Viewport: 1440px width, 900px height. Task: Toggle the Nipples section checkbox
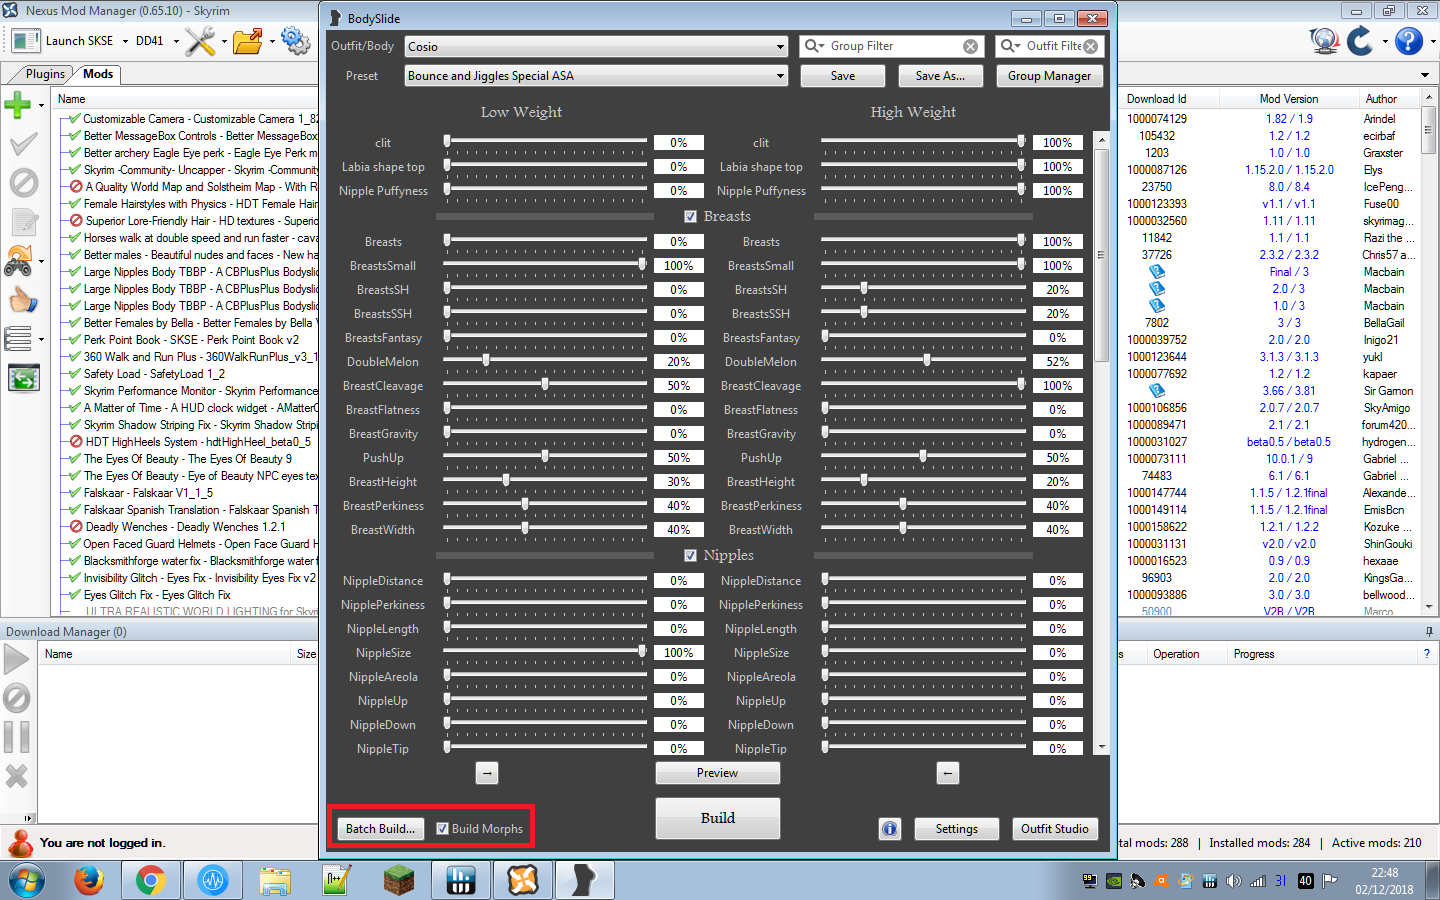click(690, 556)
